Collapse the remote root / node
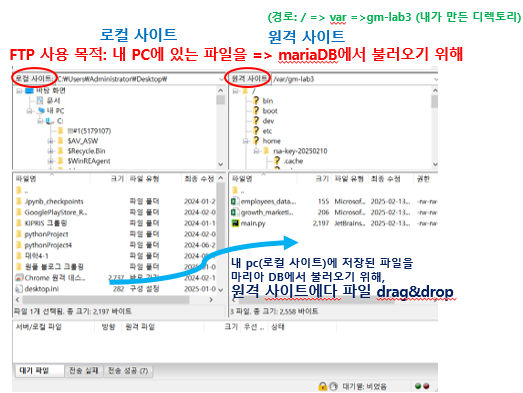The width and height of the screenshot is (523, 393). (x=235, y=91)
